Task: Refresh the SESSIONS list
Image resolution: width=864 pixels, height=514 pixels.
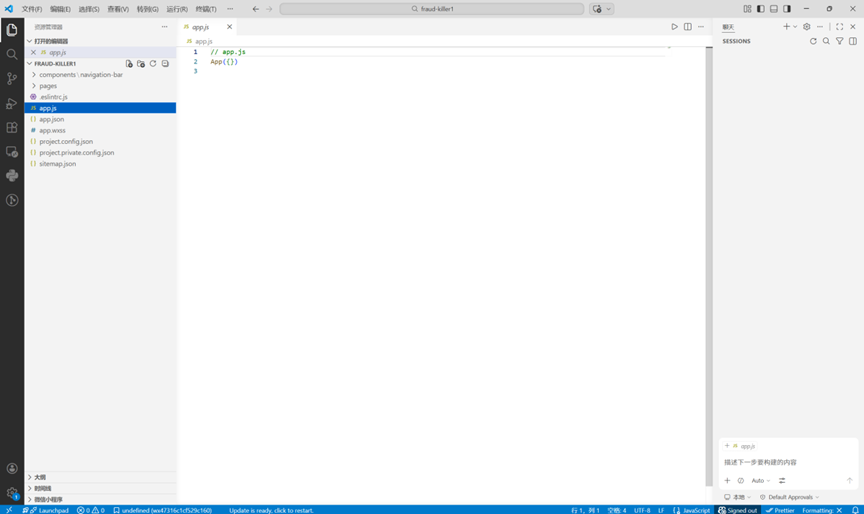Action: (813, 41)
